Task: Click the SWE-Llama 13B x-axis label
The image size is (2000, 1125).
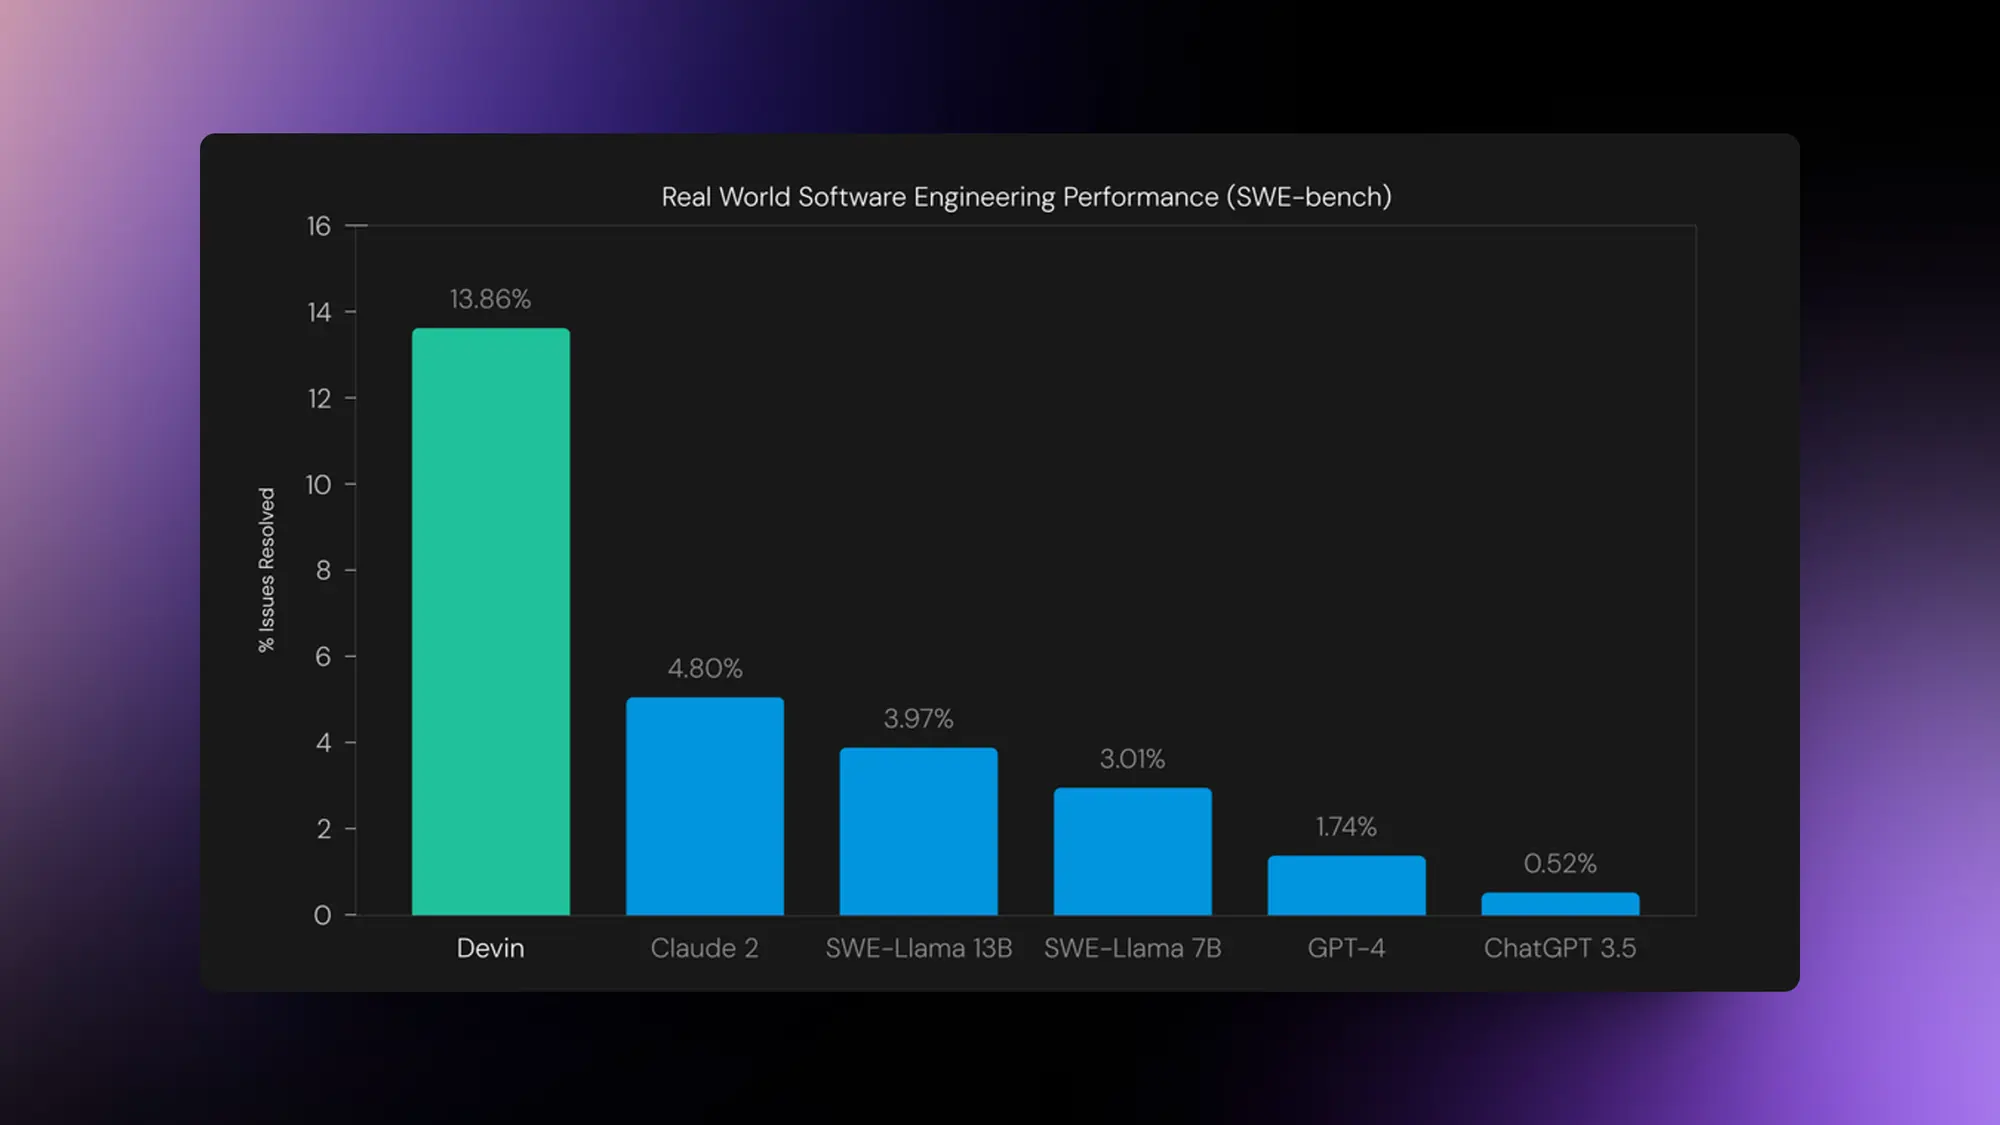Action: click(x=918, y=948)
